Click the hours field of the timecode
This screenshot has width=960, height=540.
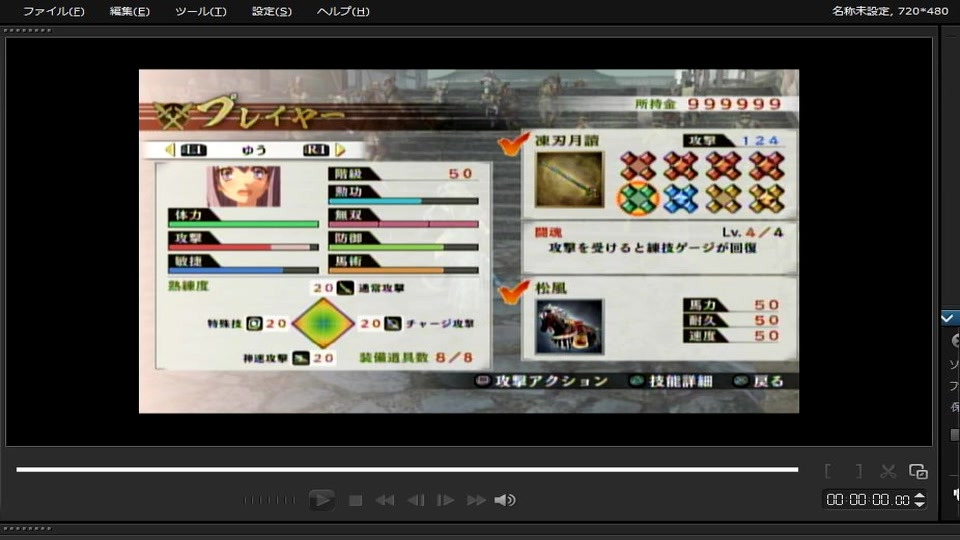tap(834, 500)
